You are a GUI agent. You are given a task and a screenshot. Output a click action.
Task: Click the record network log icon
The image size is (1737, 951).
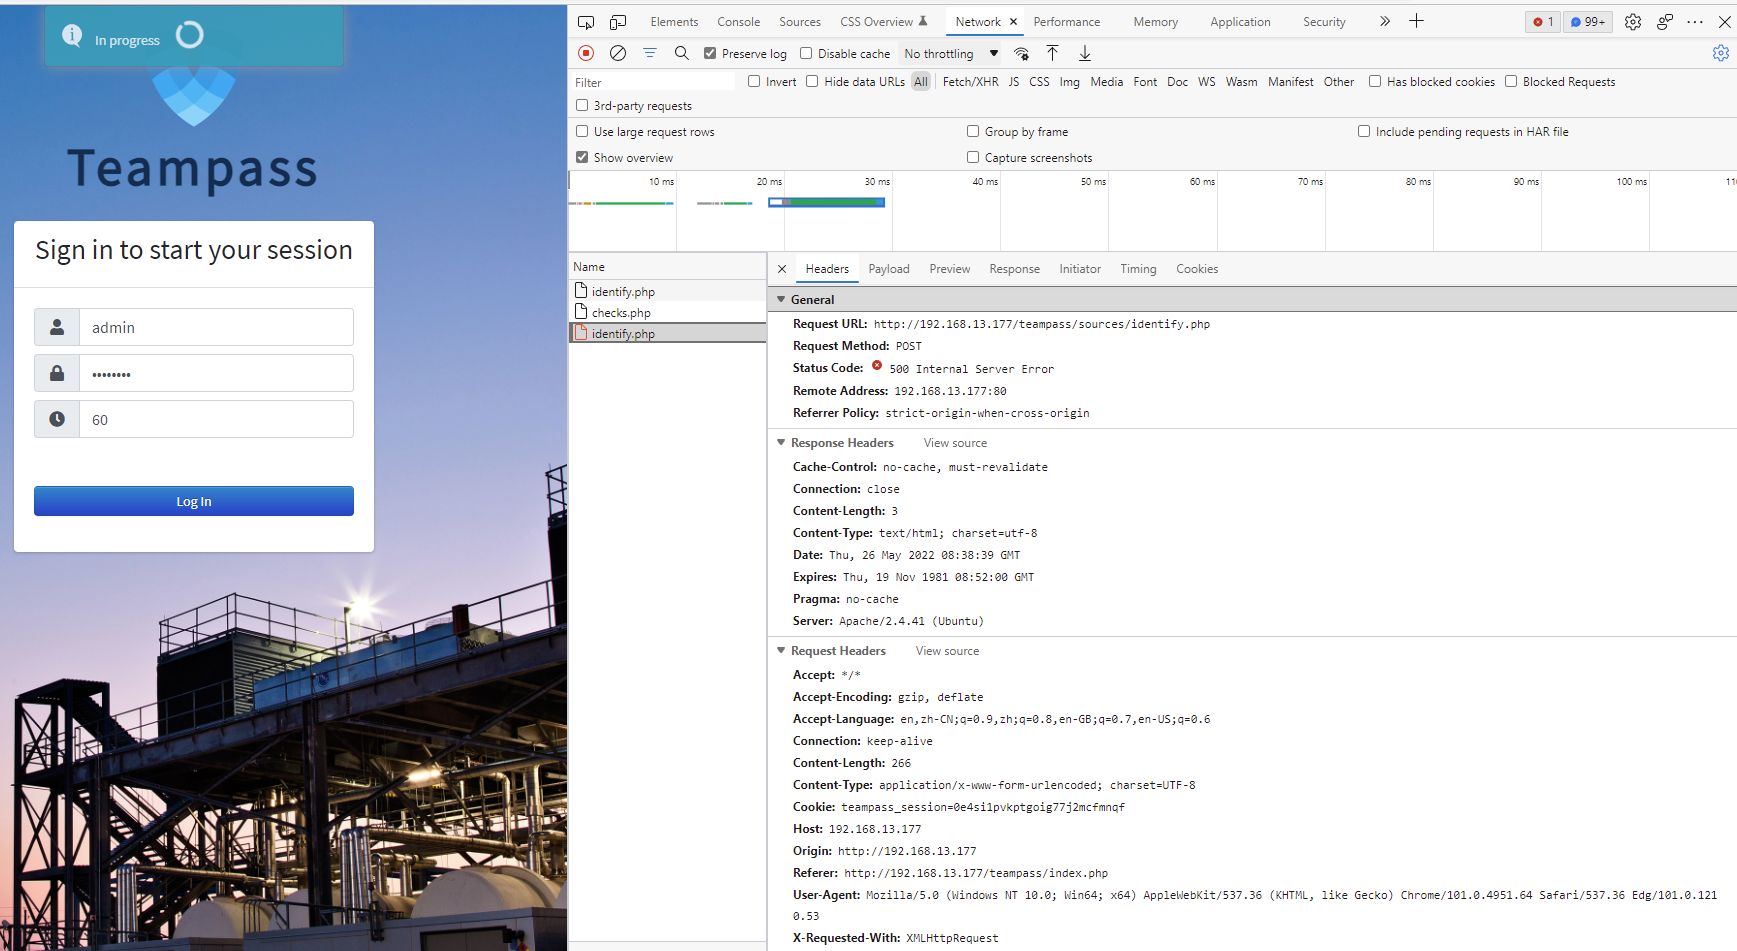click(586, 53)
